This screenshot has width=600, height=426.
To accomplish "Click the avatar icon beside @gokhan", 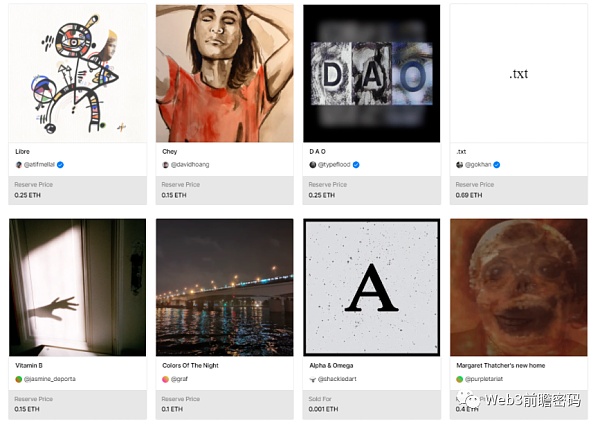I will tap(460, 165).
